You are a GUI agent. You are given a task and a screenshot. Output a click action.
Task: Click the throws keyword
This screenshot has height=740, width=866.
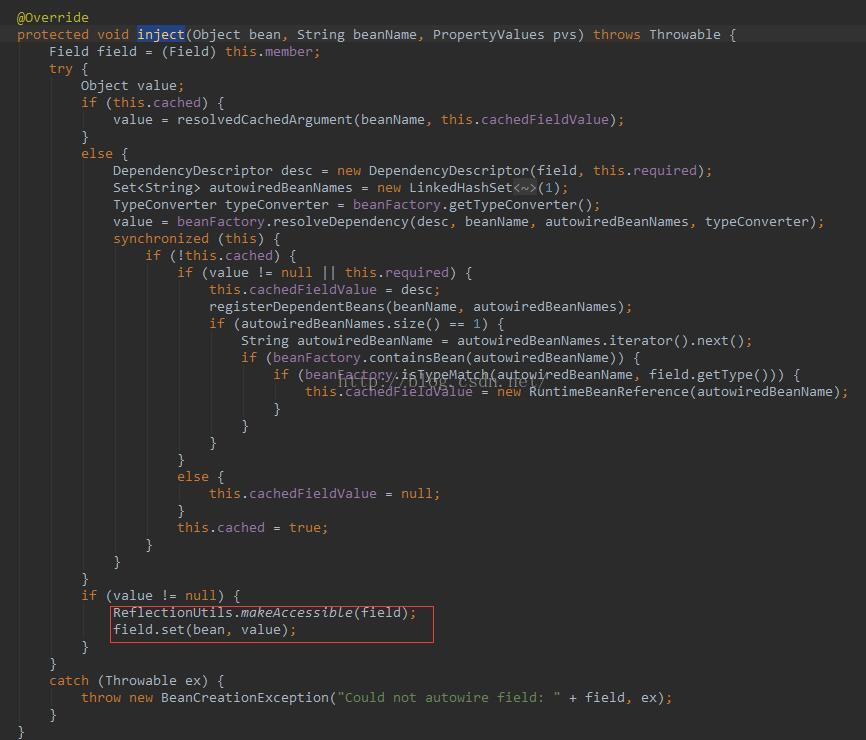616,35
